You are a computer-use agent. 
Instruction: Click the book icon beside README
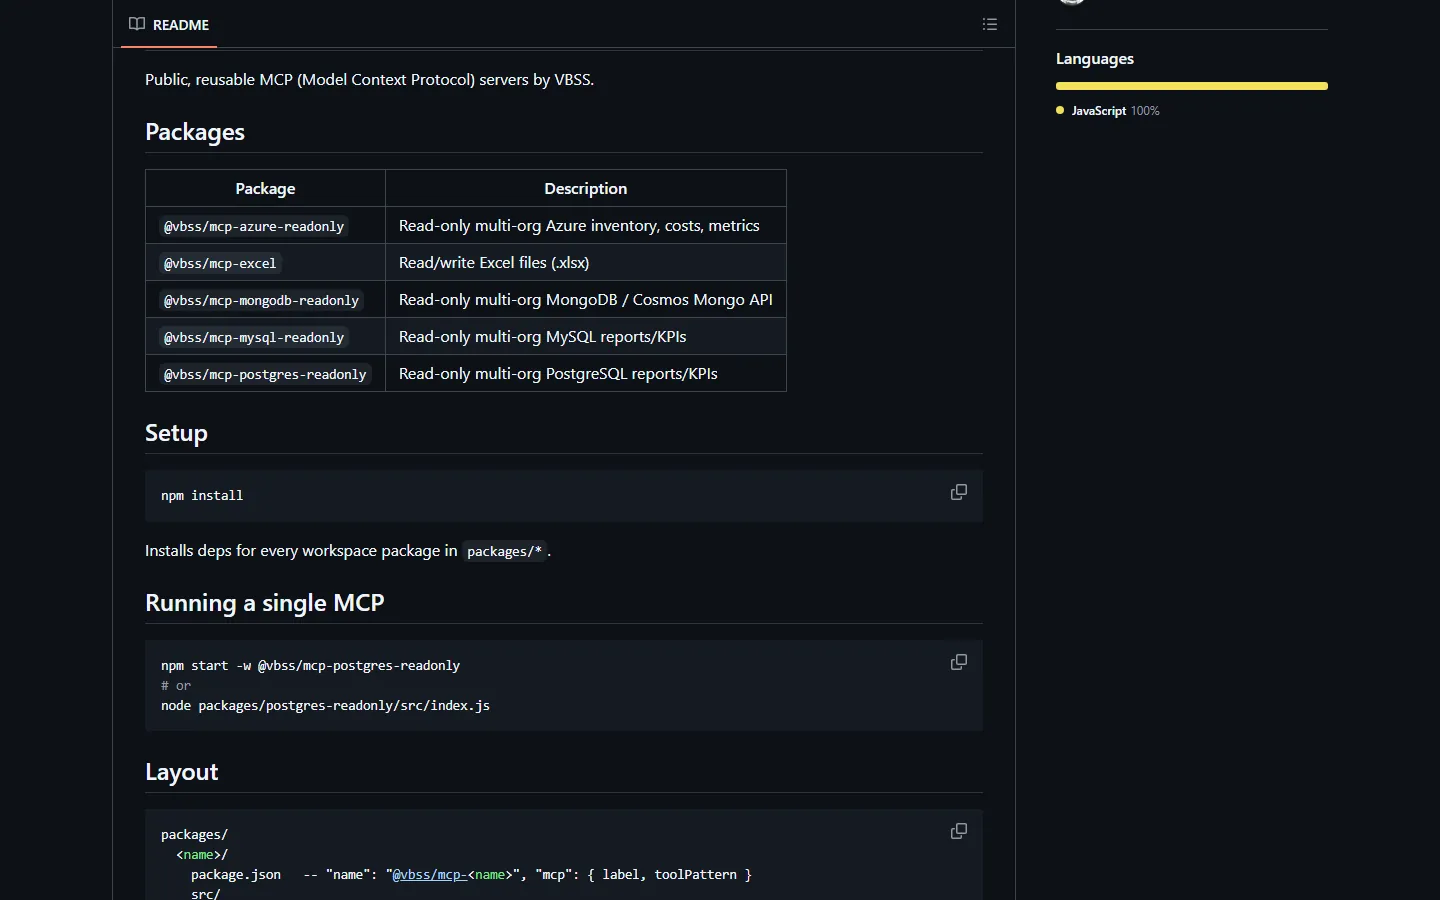pos(137,24)
